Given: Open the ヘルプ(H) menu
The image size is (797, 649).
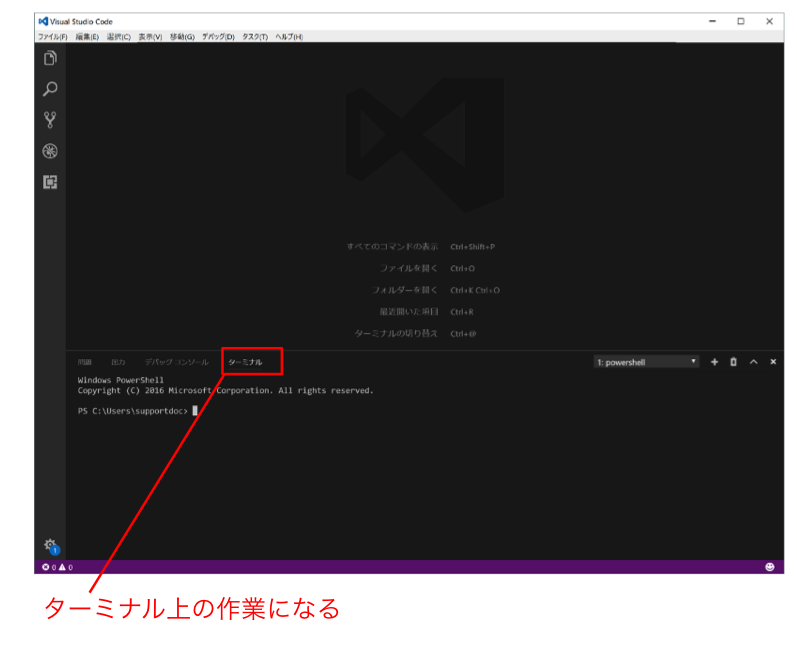Looking at the screenshot, I should (289, 37).
